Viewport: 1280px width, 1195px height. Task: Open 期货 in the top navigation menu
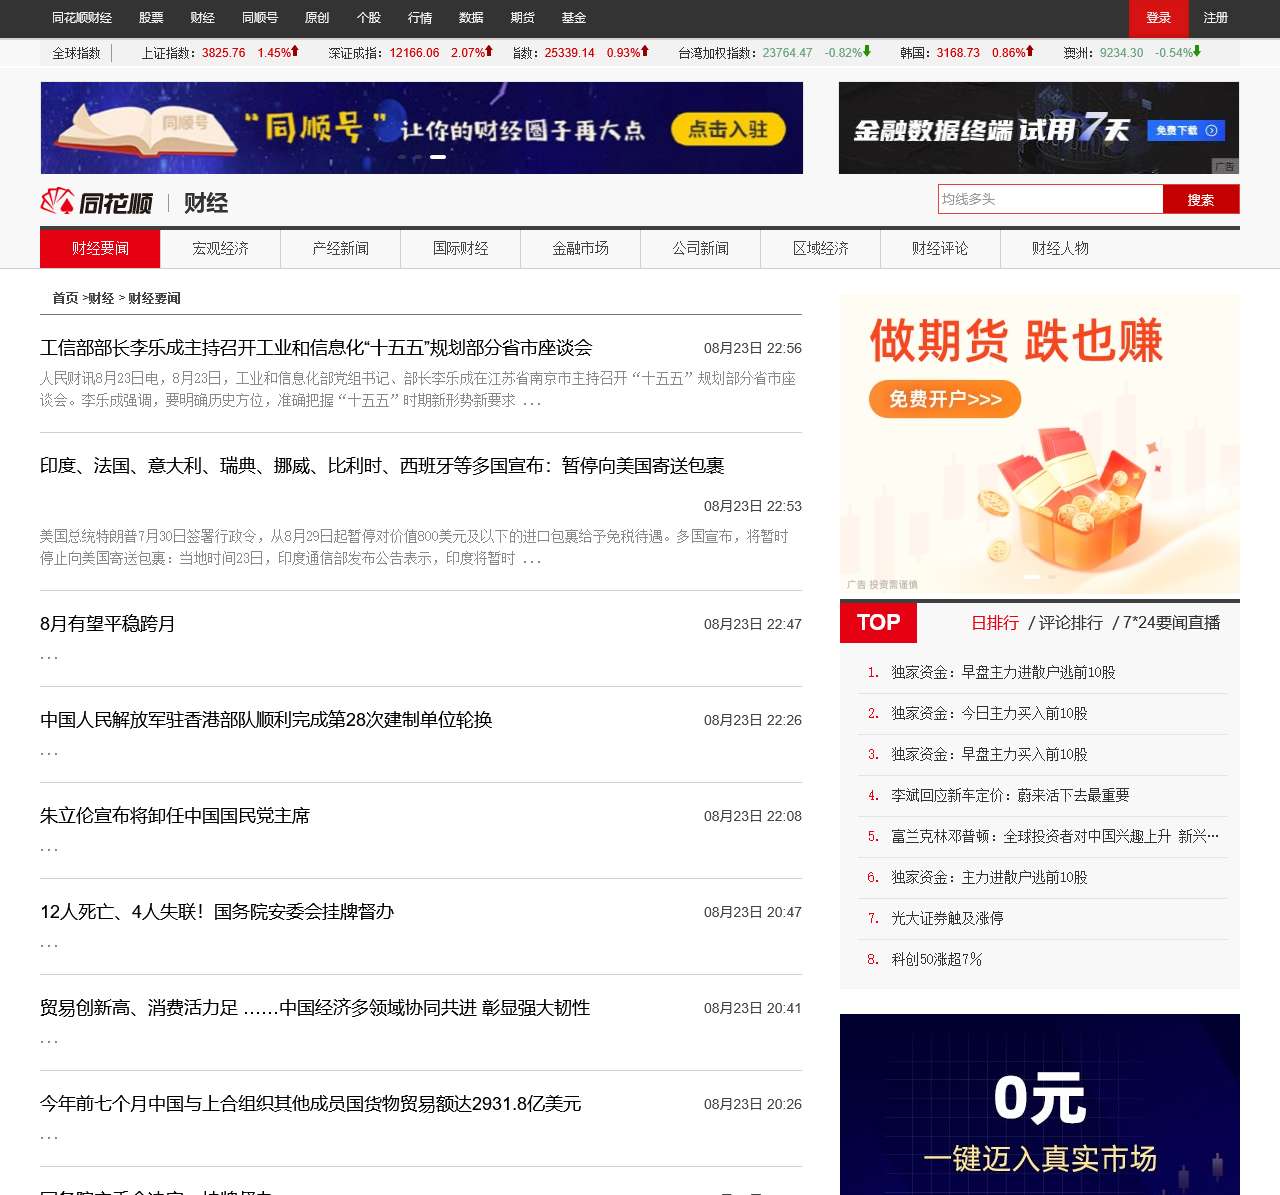click(523, 17)
